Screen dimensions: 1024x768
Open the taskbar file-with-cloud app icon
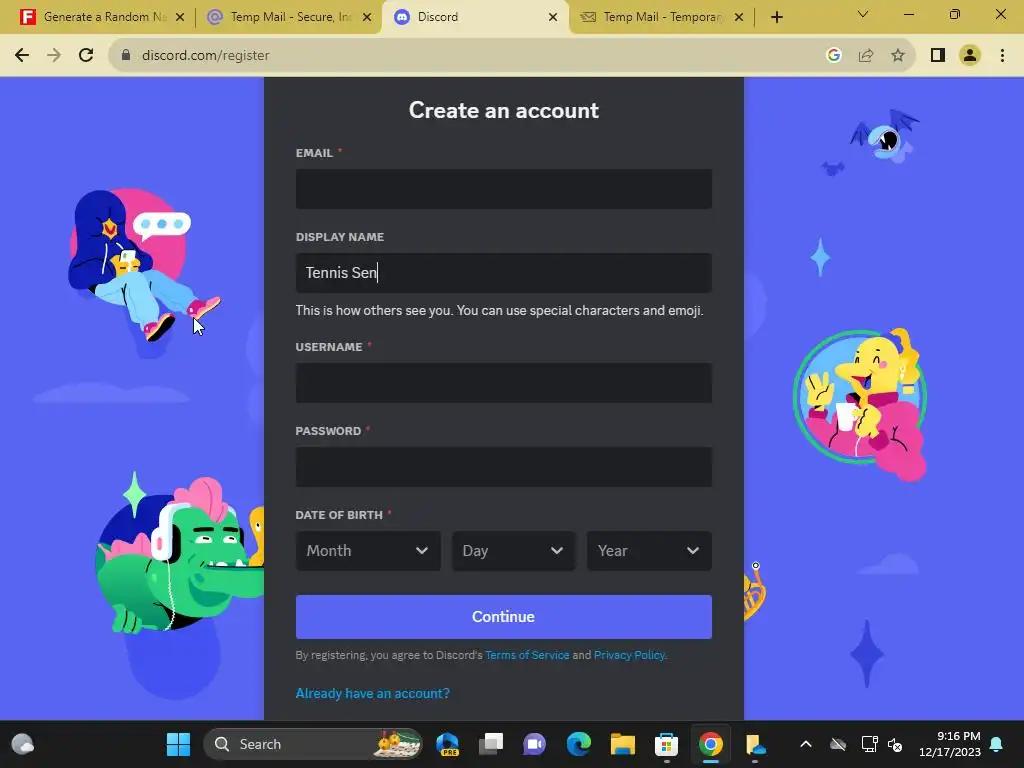(x=755, y=744)
